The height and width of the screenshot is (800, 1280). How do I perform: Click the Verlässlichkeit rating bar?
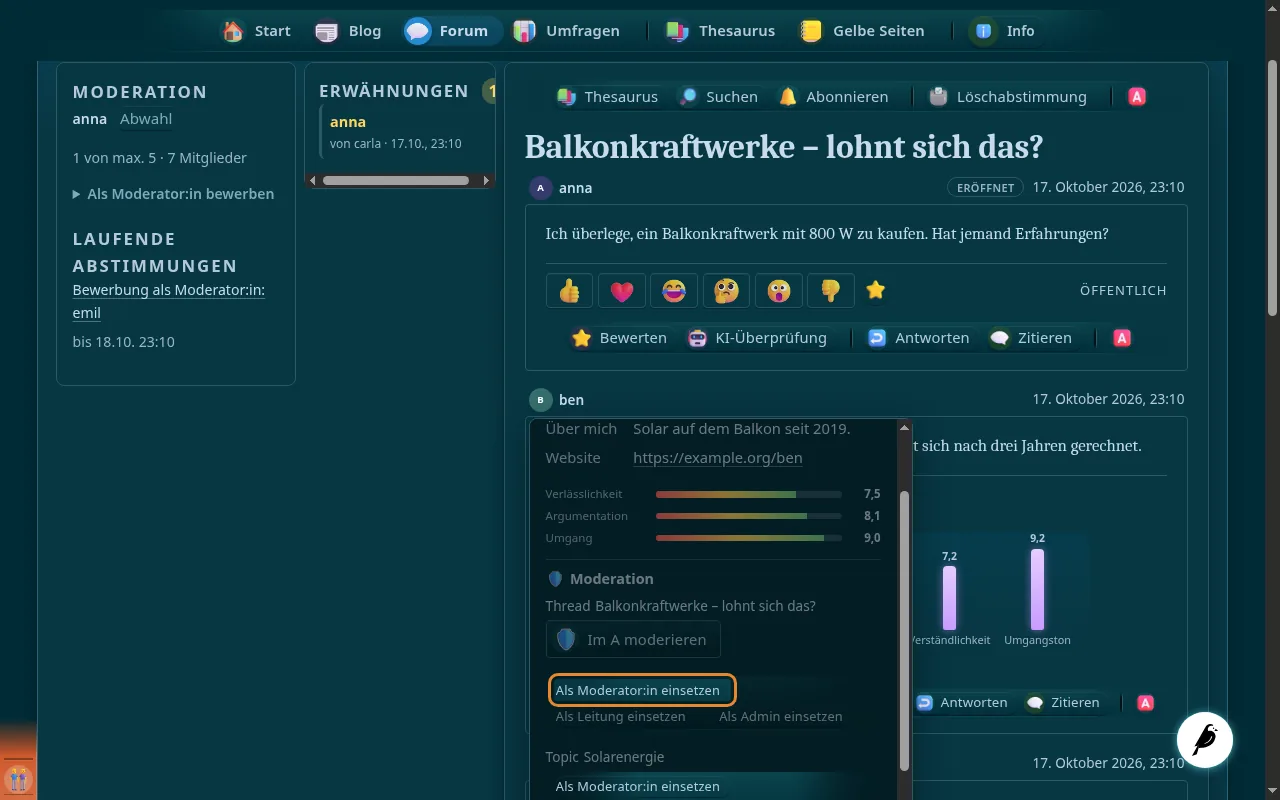click(748, 494)
